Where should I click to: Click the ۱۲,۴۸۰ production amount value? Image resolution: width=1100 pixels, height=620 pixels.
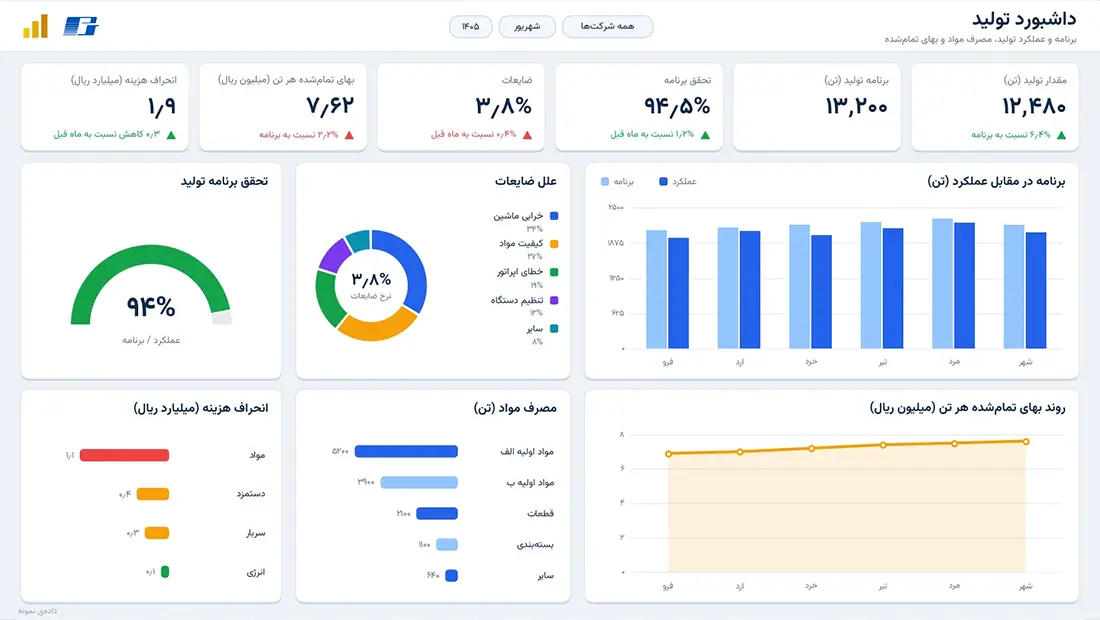pos(1034,106)
